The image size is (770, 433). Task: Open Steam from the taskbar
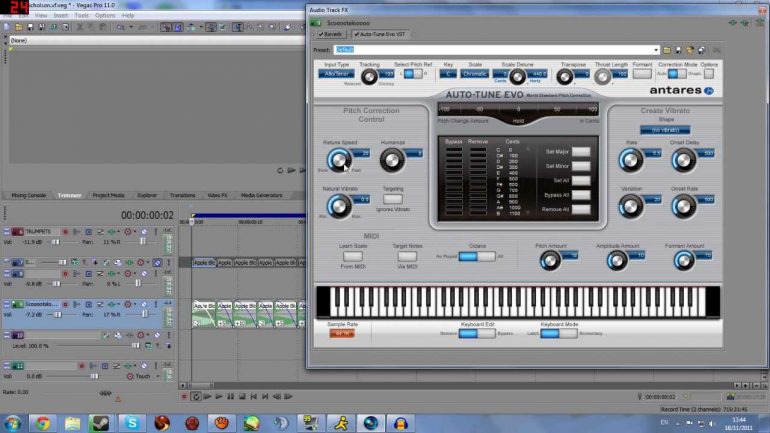[x=102, y=423]
